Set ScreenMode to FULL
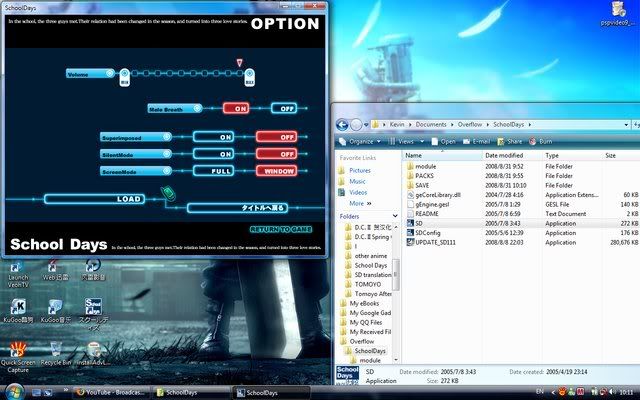 point(226,171)
